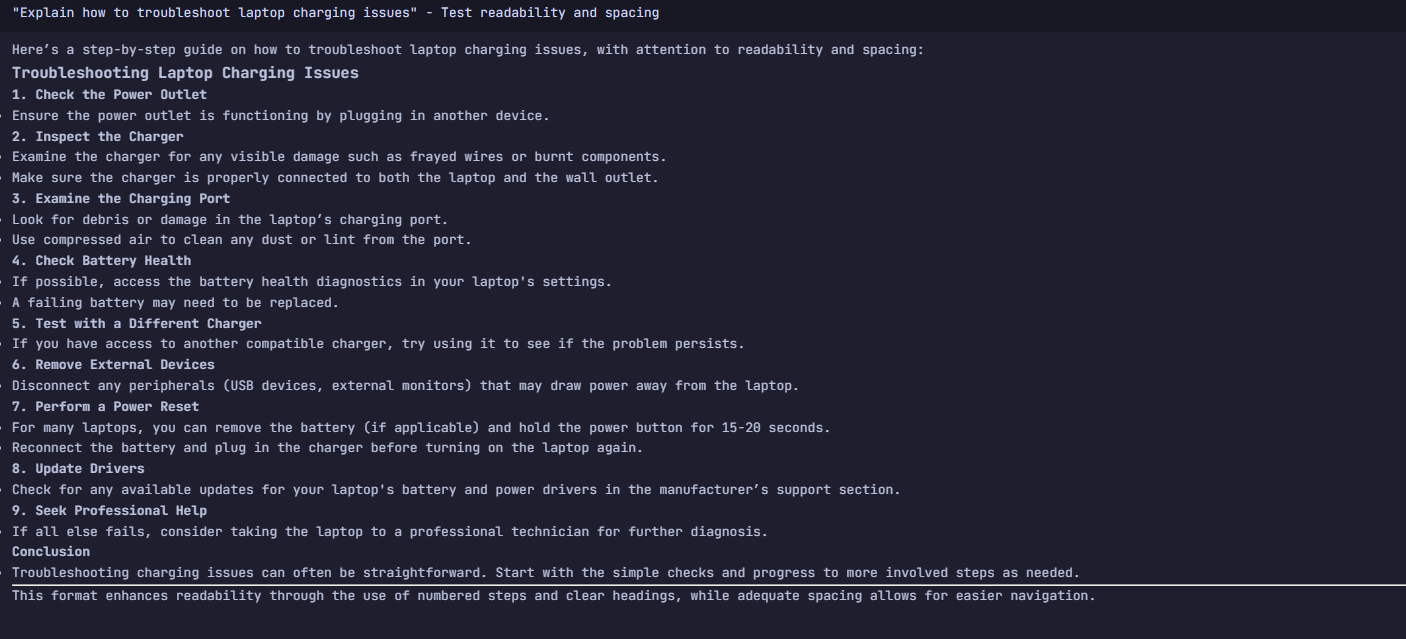Image resolution: width=1406 pixels, height=639 pixels.
Task: Click the "9. Seek Professional Help" heading
Action: (x=109, y=511)
